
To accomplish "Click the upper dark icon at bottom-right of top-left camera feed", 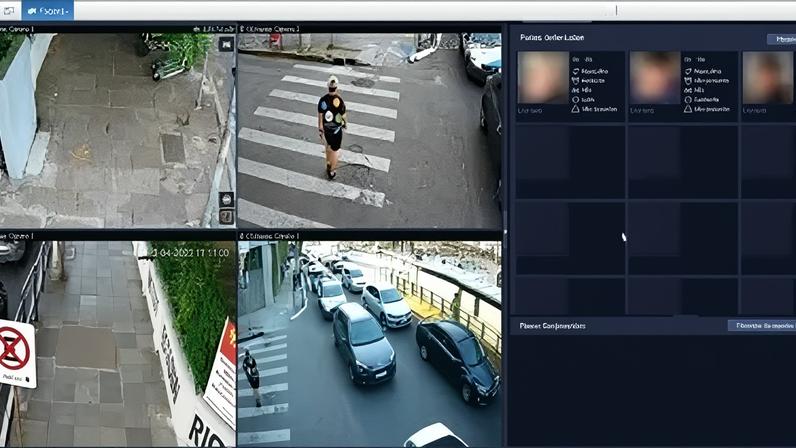I will pos(226,199).
